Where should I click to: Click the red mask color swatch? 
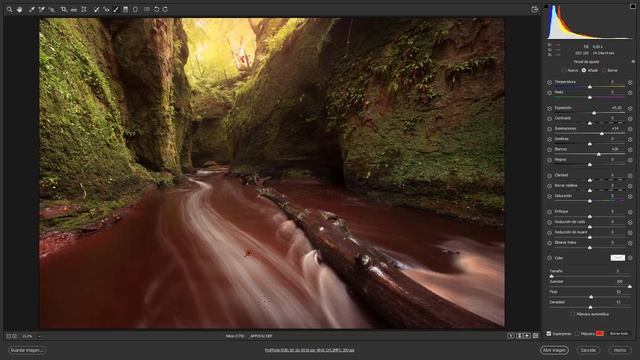click(599, 333)
